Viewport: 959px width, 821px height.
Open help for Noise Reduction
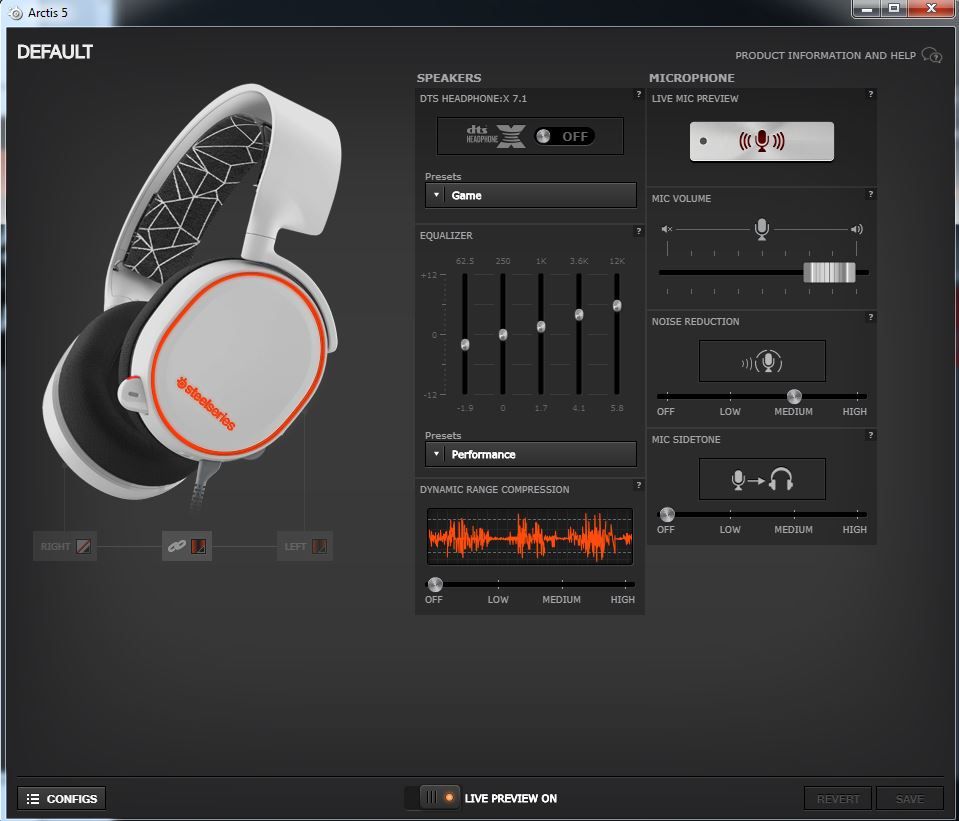click(870, 318)
